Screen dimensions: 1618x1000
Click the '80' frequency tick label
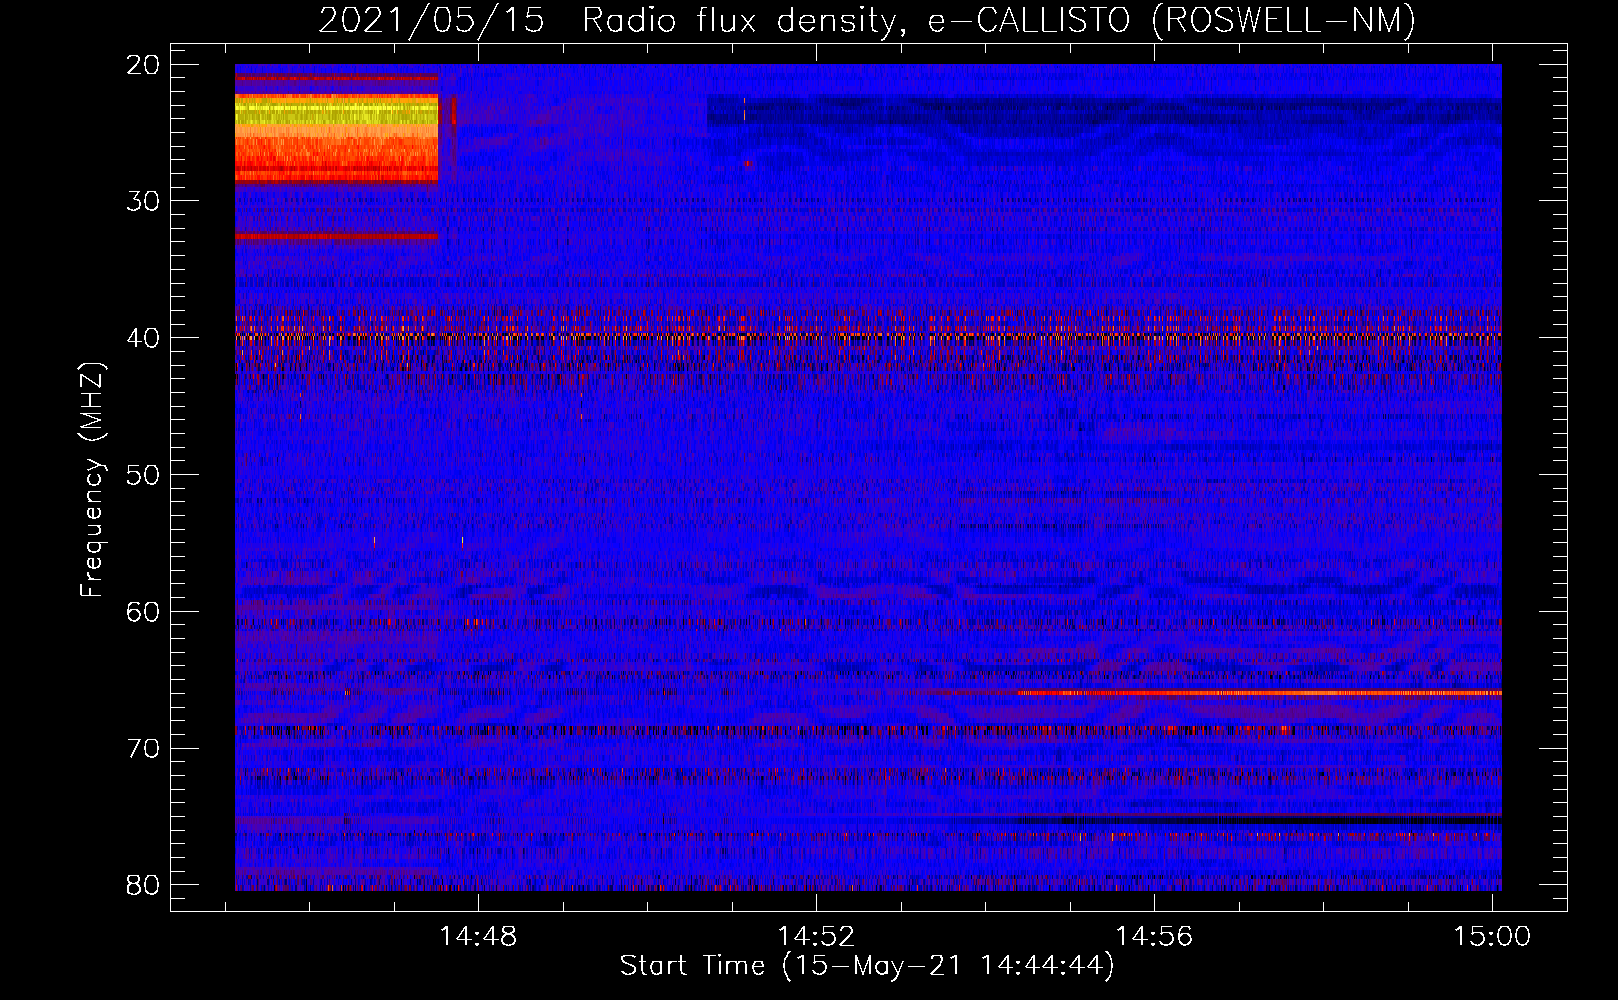[143, 885]
